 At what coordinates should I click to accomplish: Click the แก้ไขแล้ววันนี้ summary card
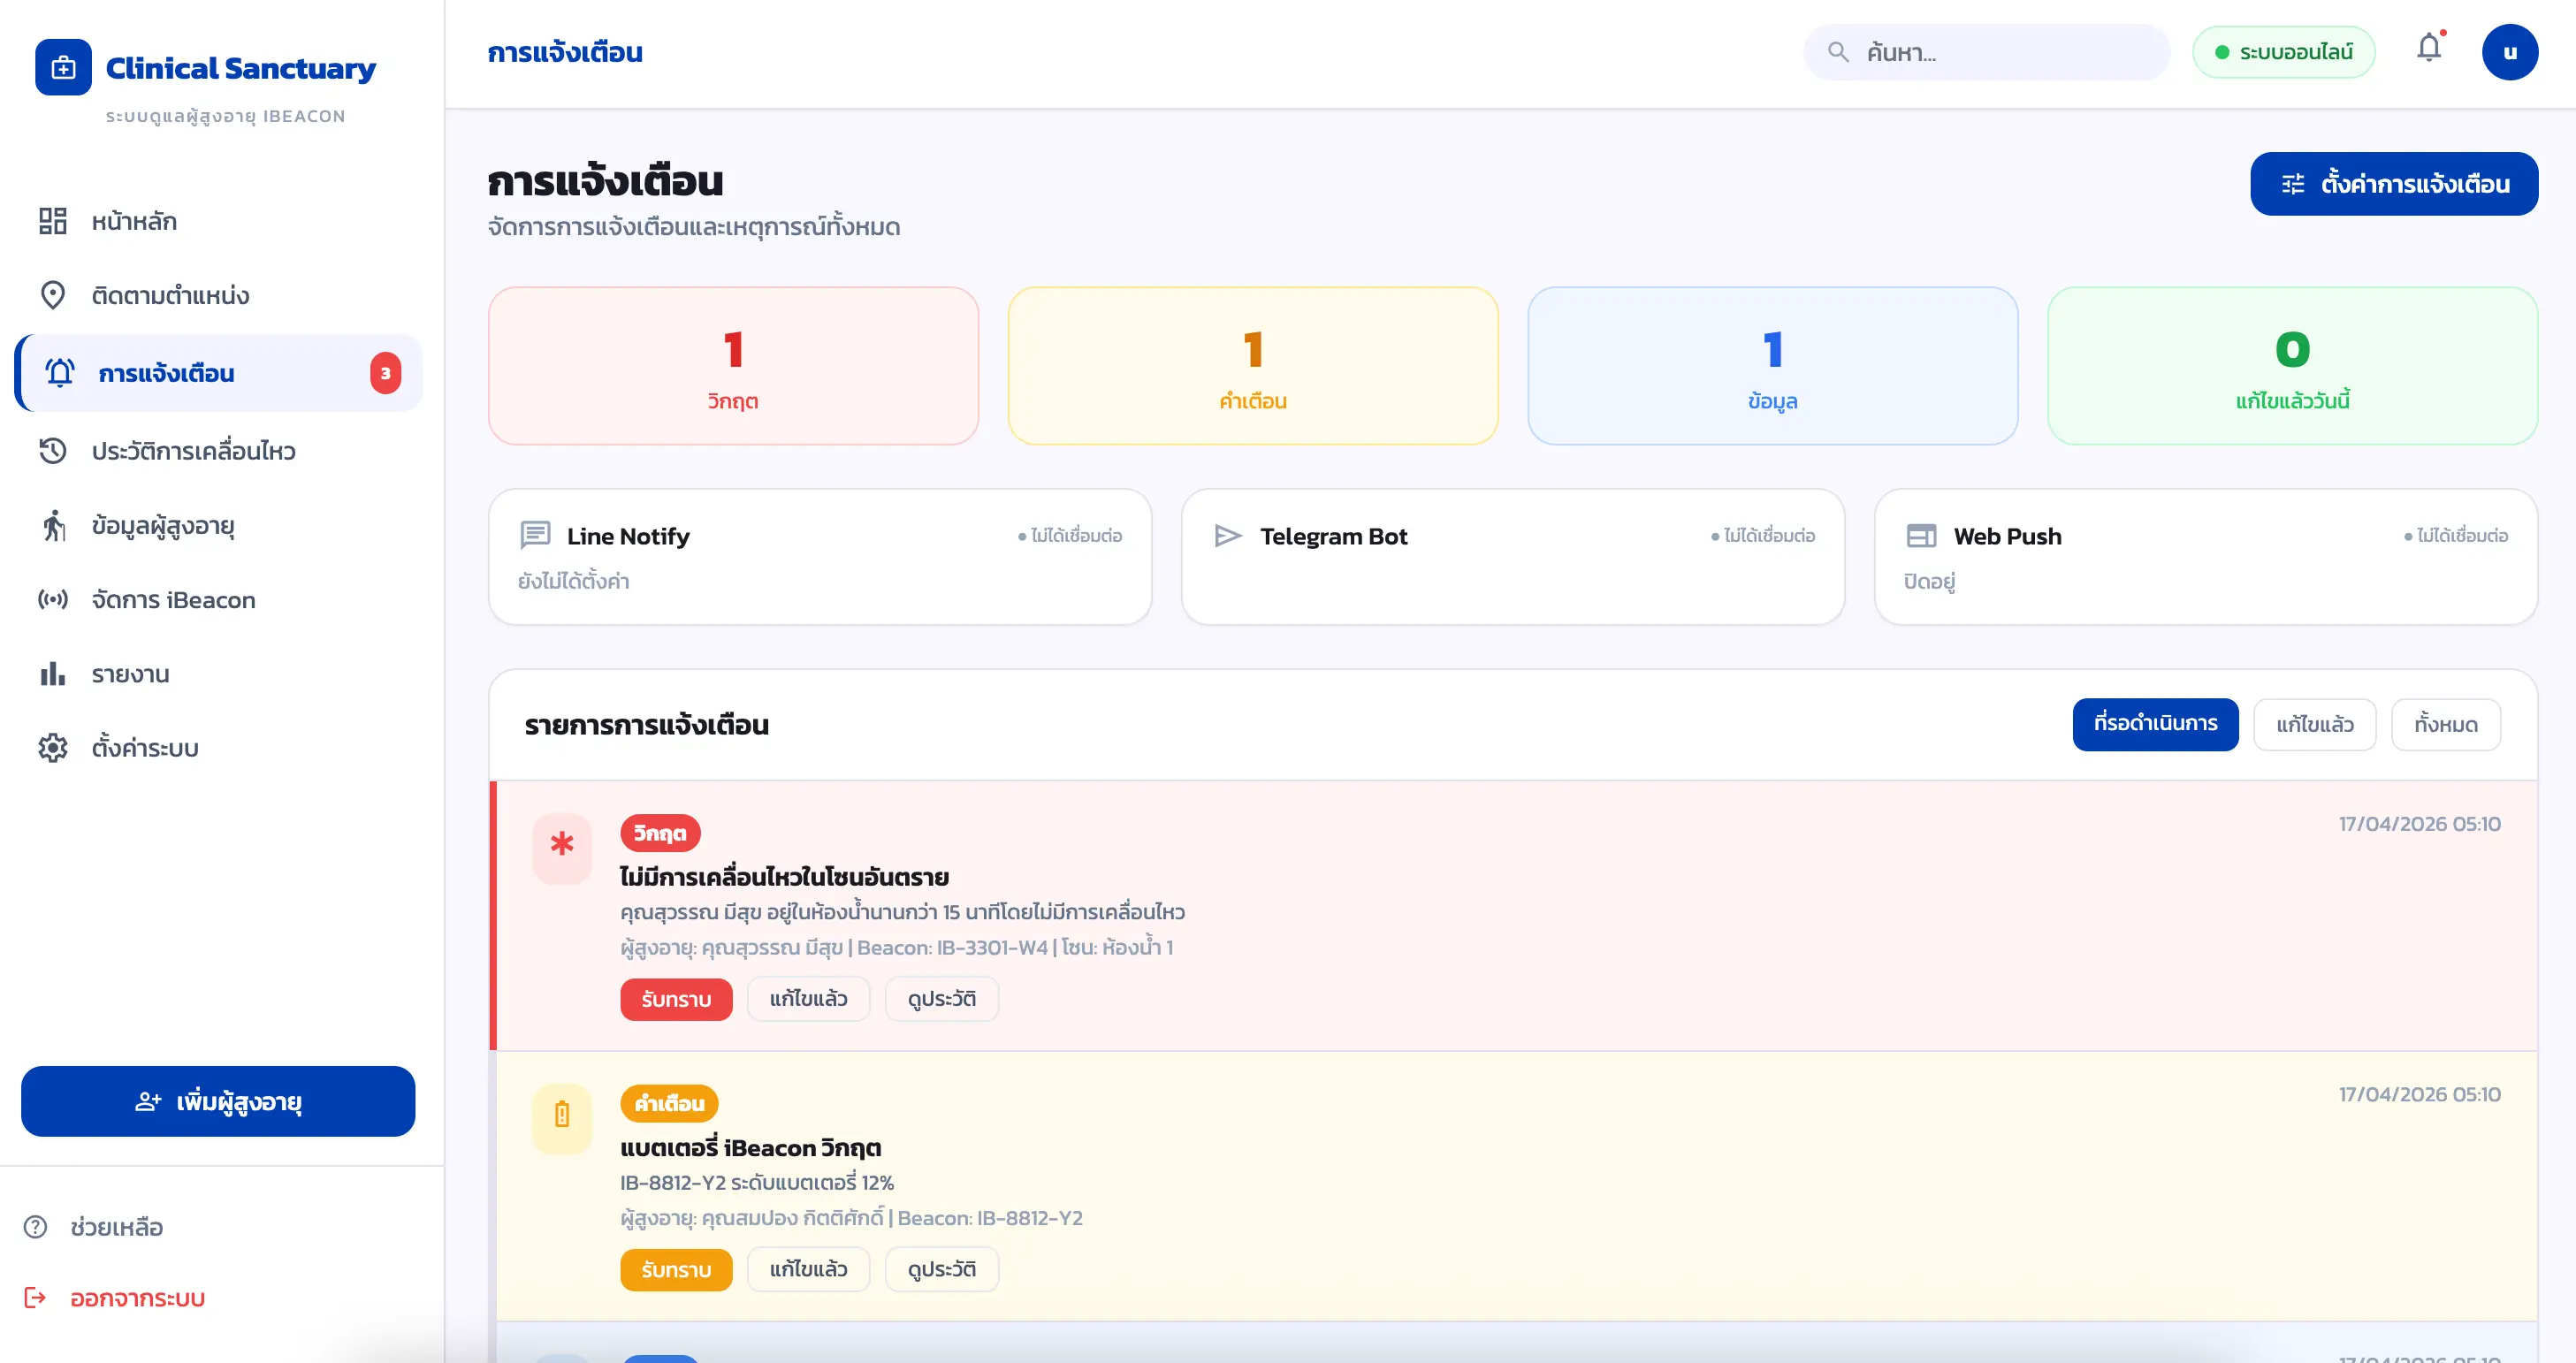tap(2292, 366)
